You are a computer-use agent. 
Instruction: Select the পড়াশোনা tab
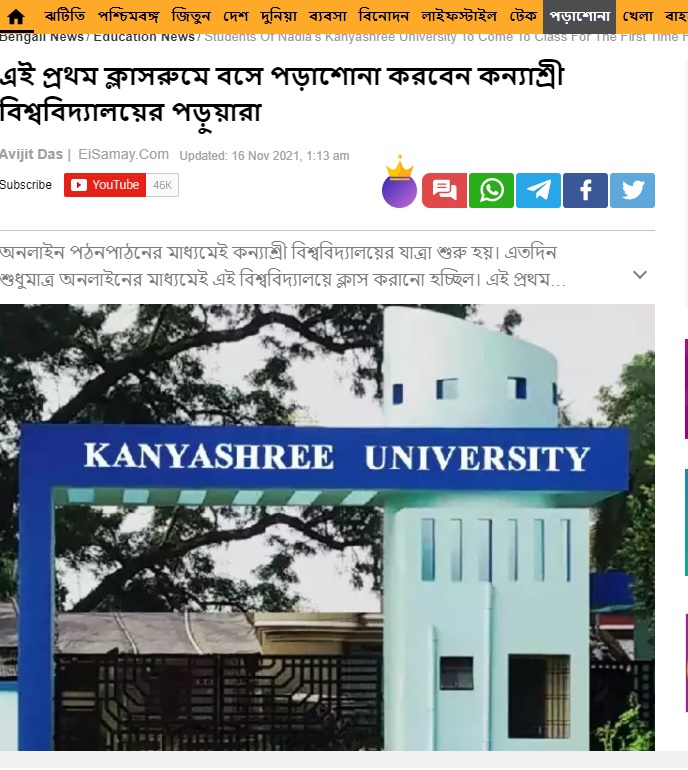click(579, 16)
